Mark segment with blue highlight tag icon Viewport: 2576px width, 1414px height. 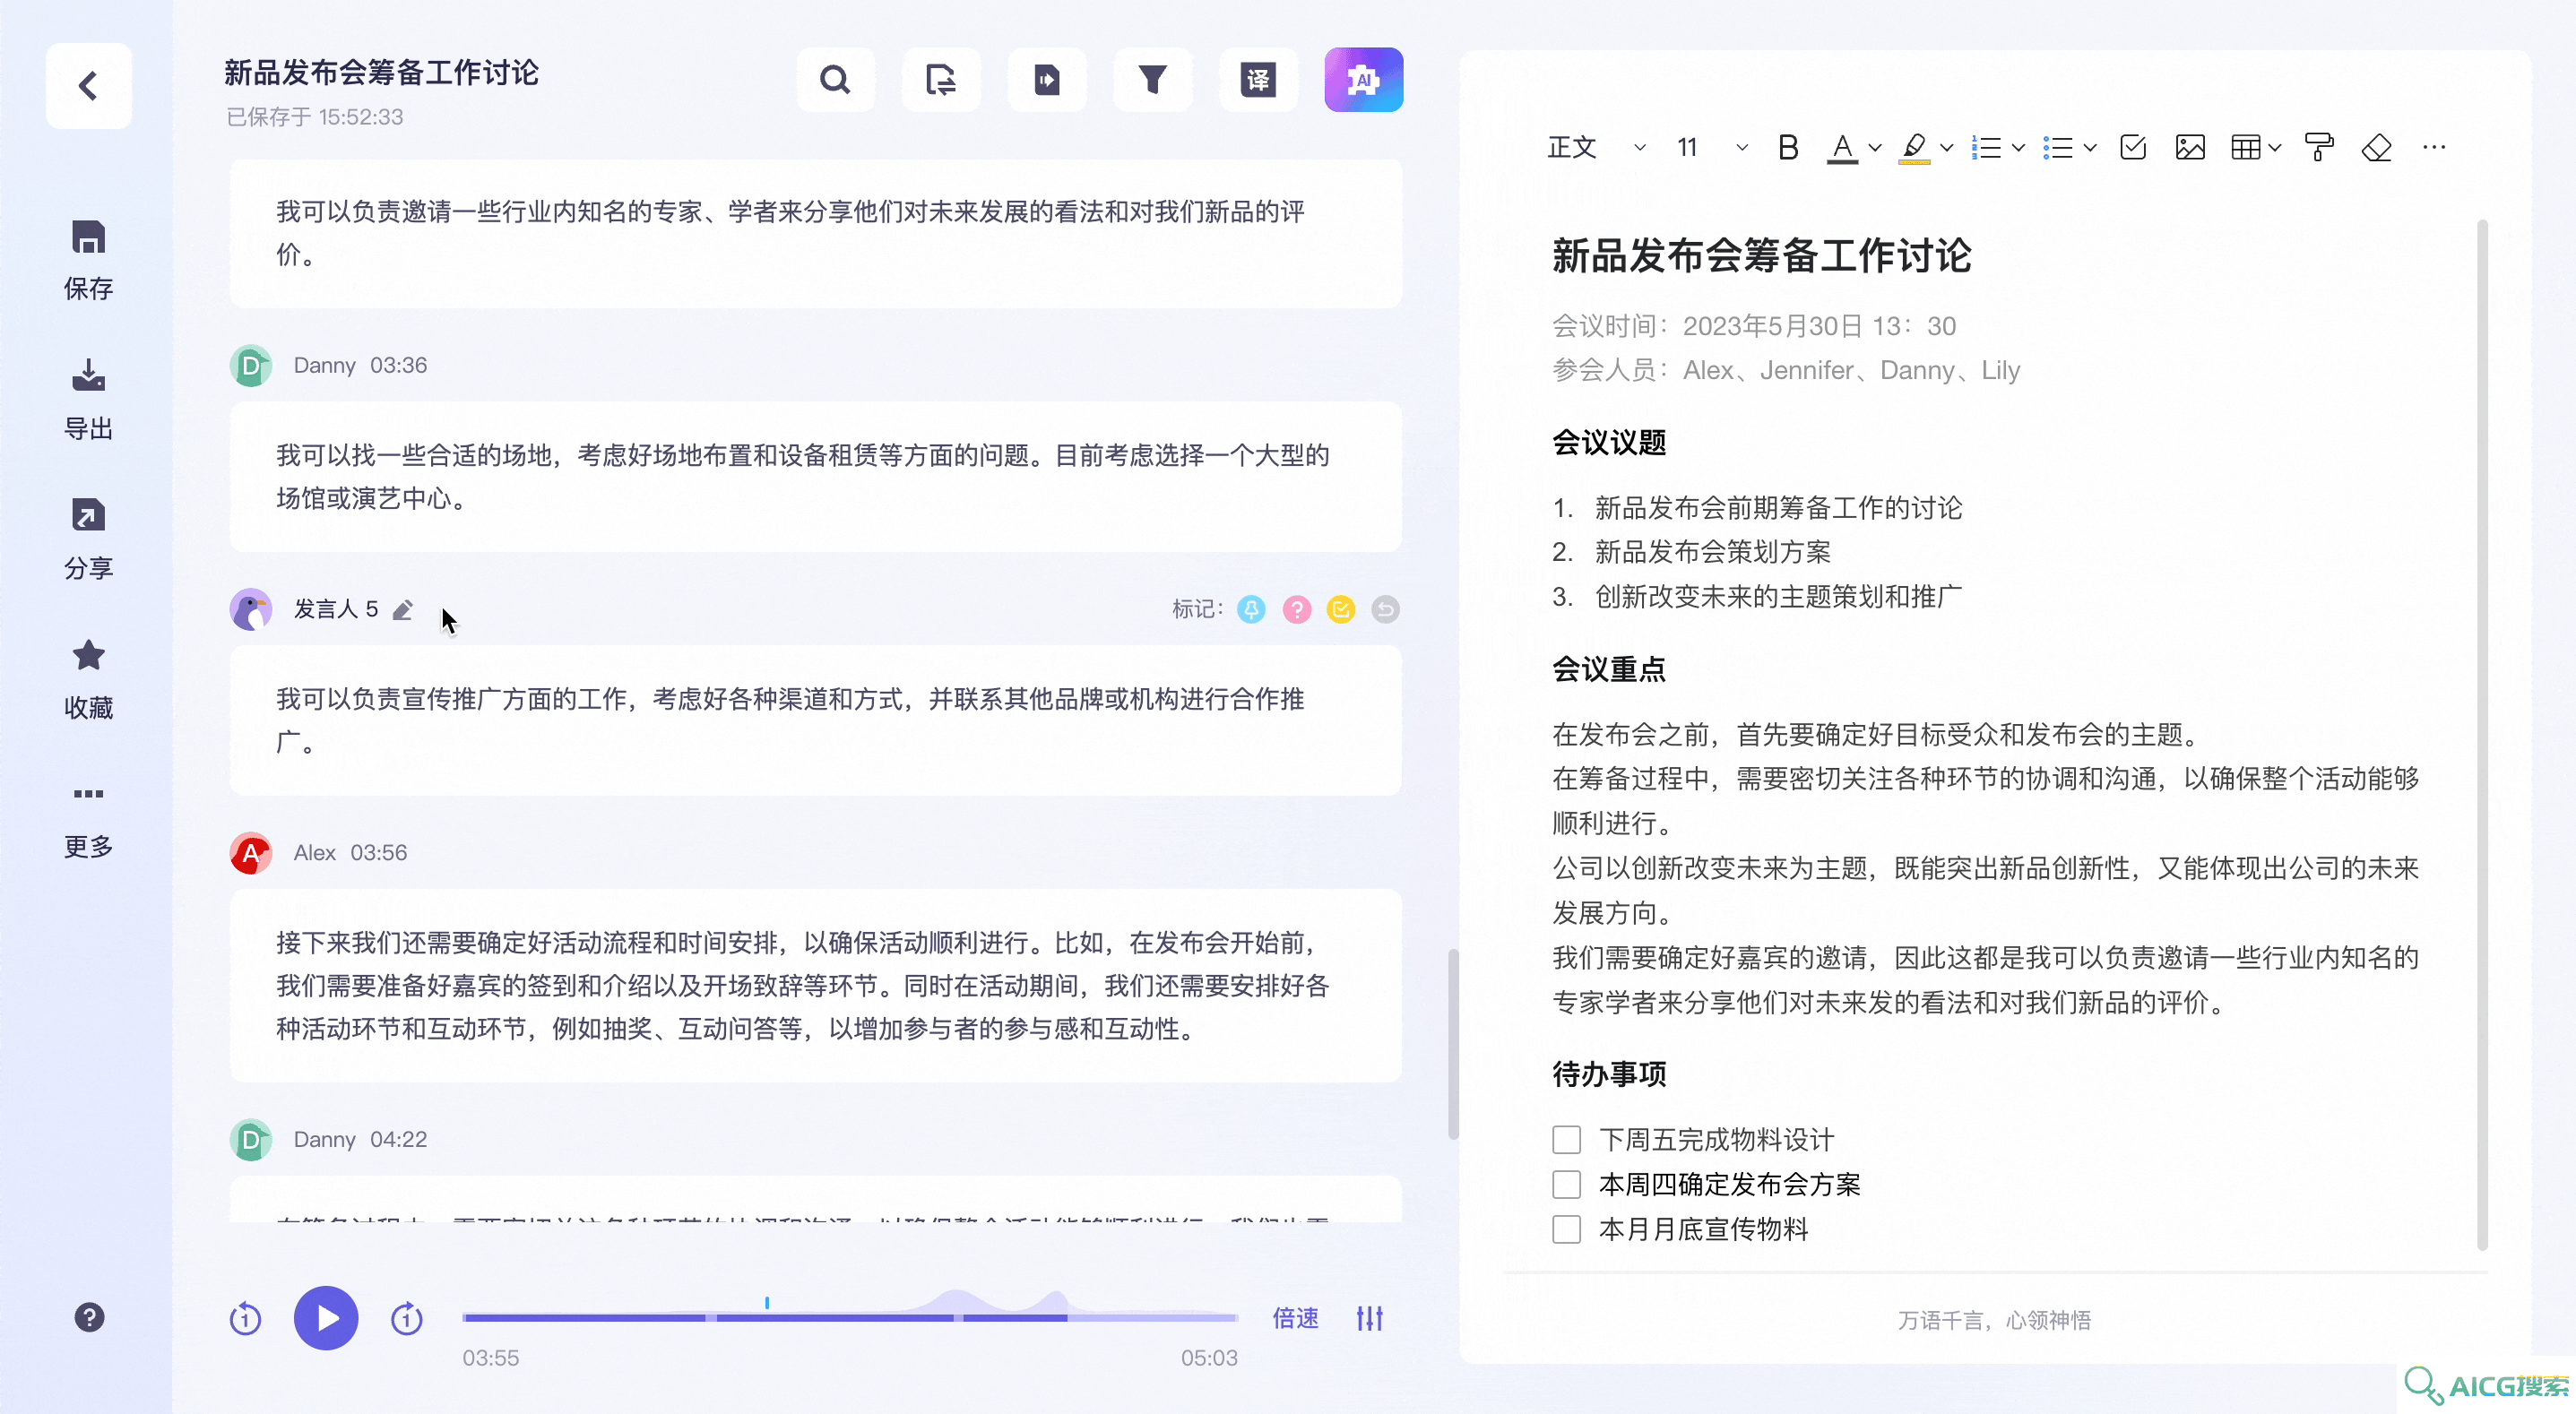tap(1251, 610)
